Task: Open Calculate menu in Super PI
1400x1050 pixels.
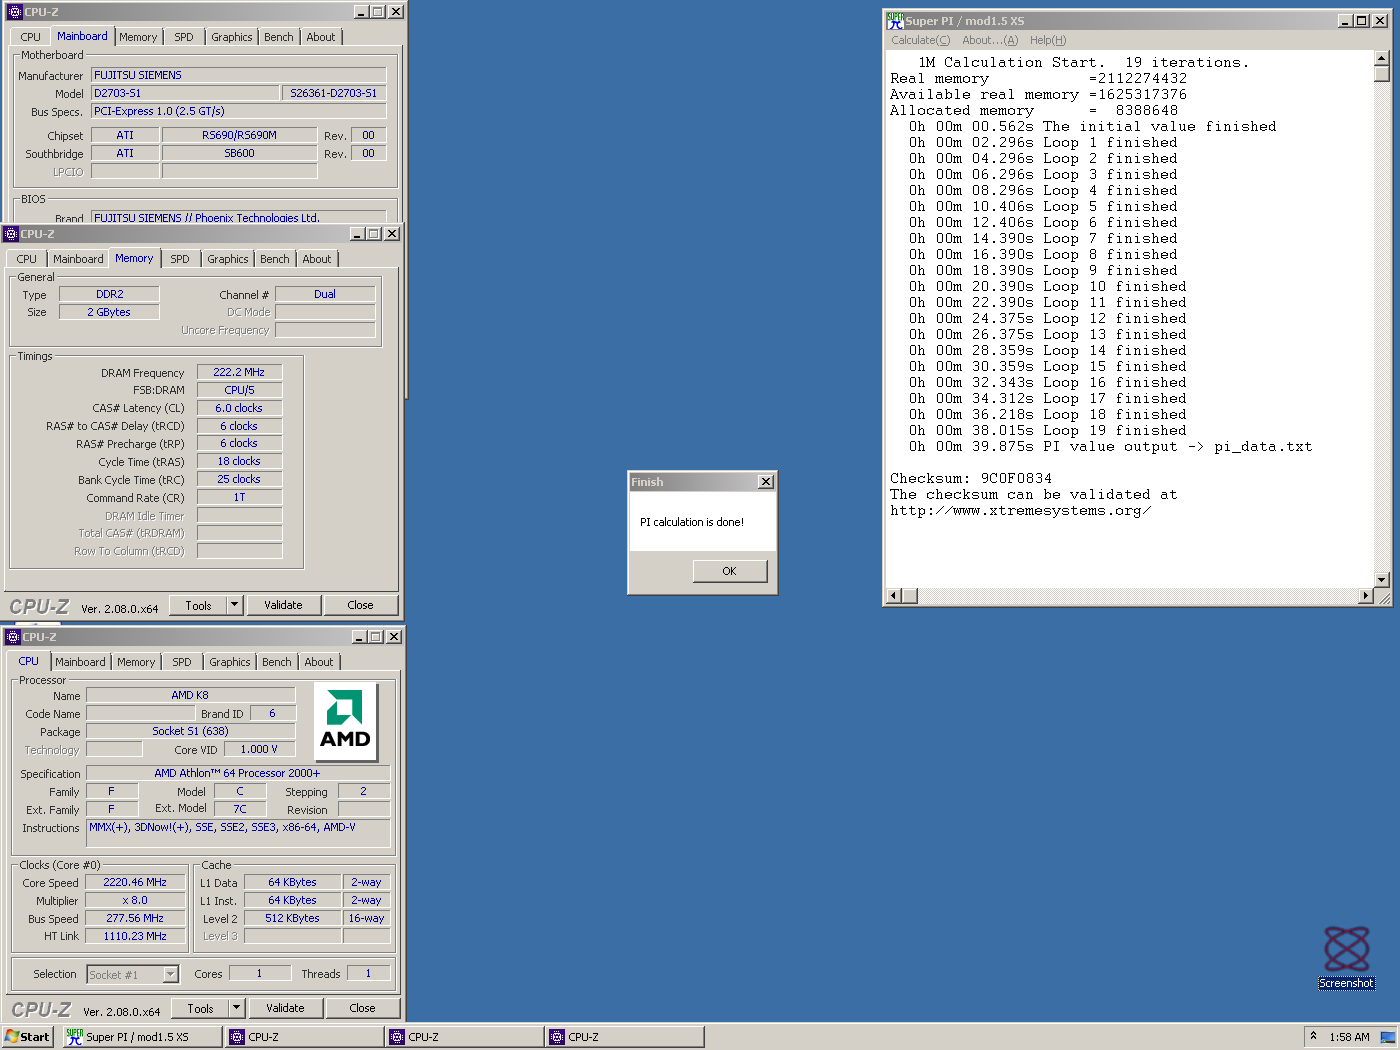Action: click(x=920, y=40)
